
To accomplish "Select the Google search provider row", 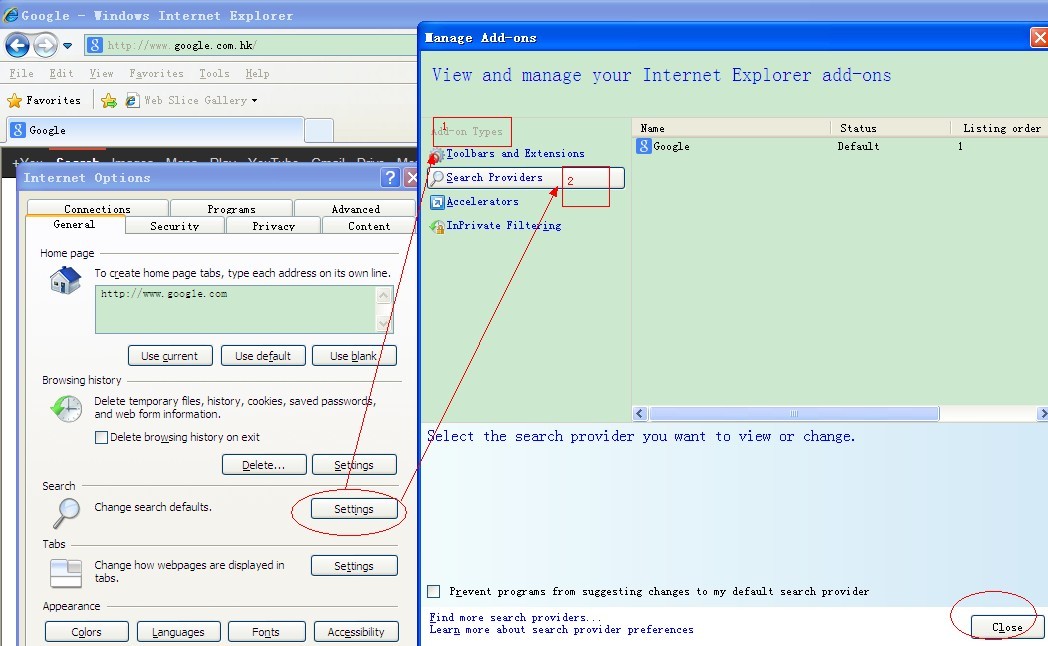I will pos(840,146).
